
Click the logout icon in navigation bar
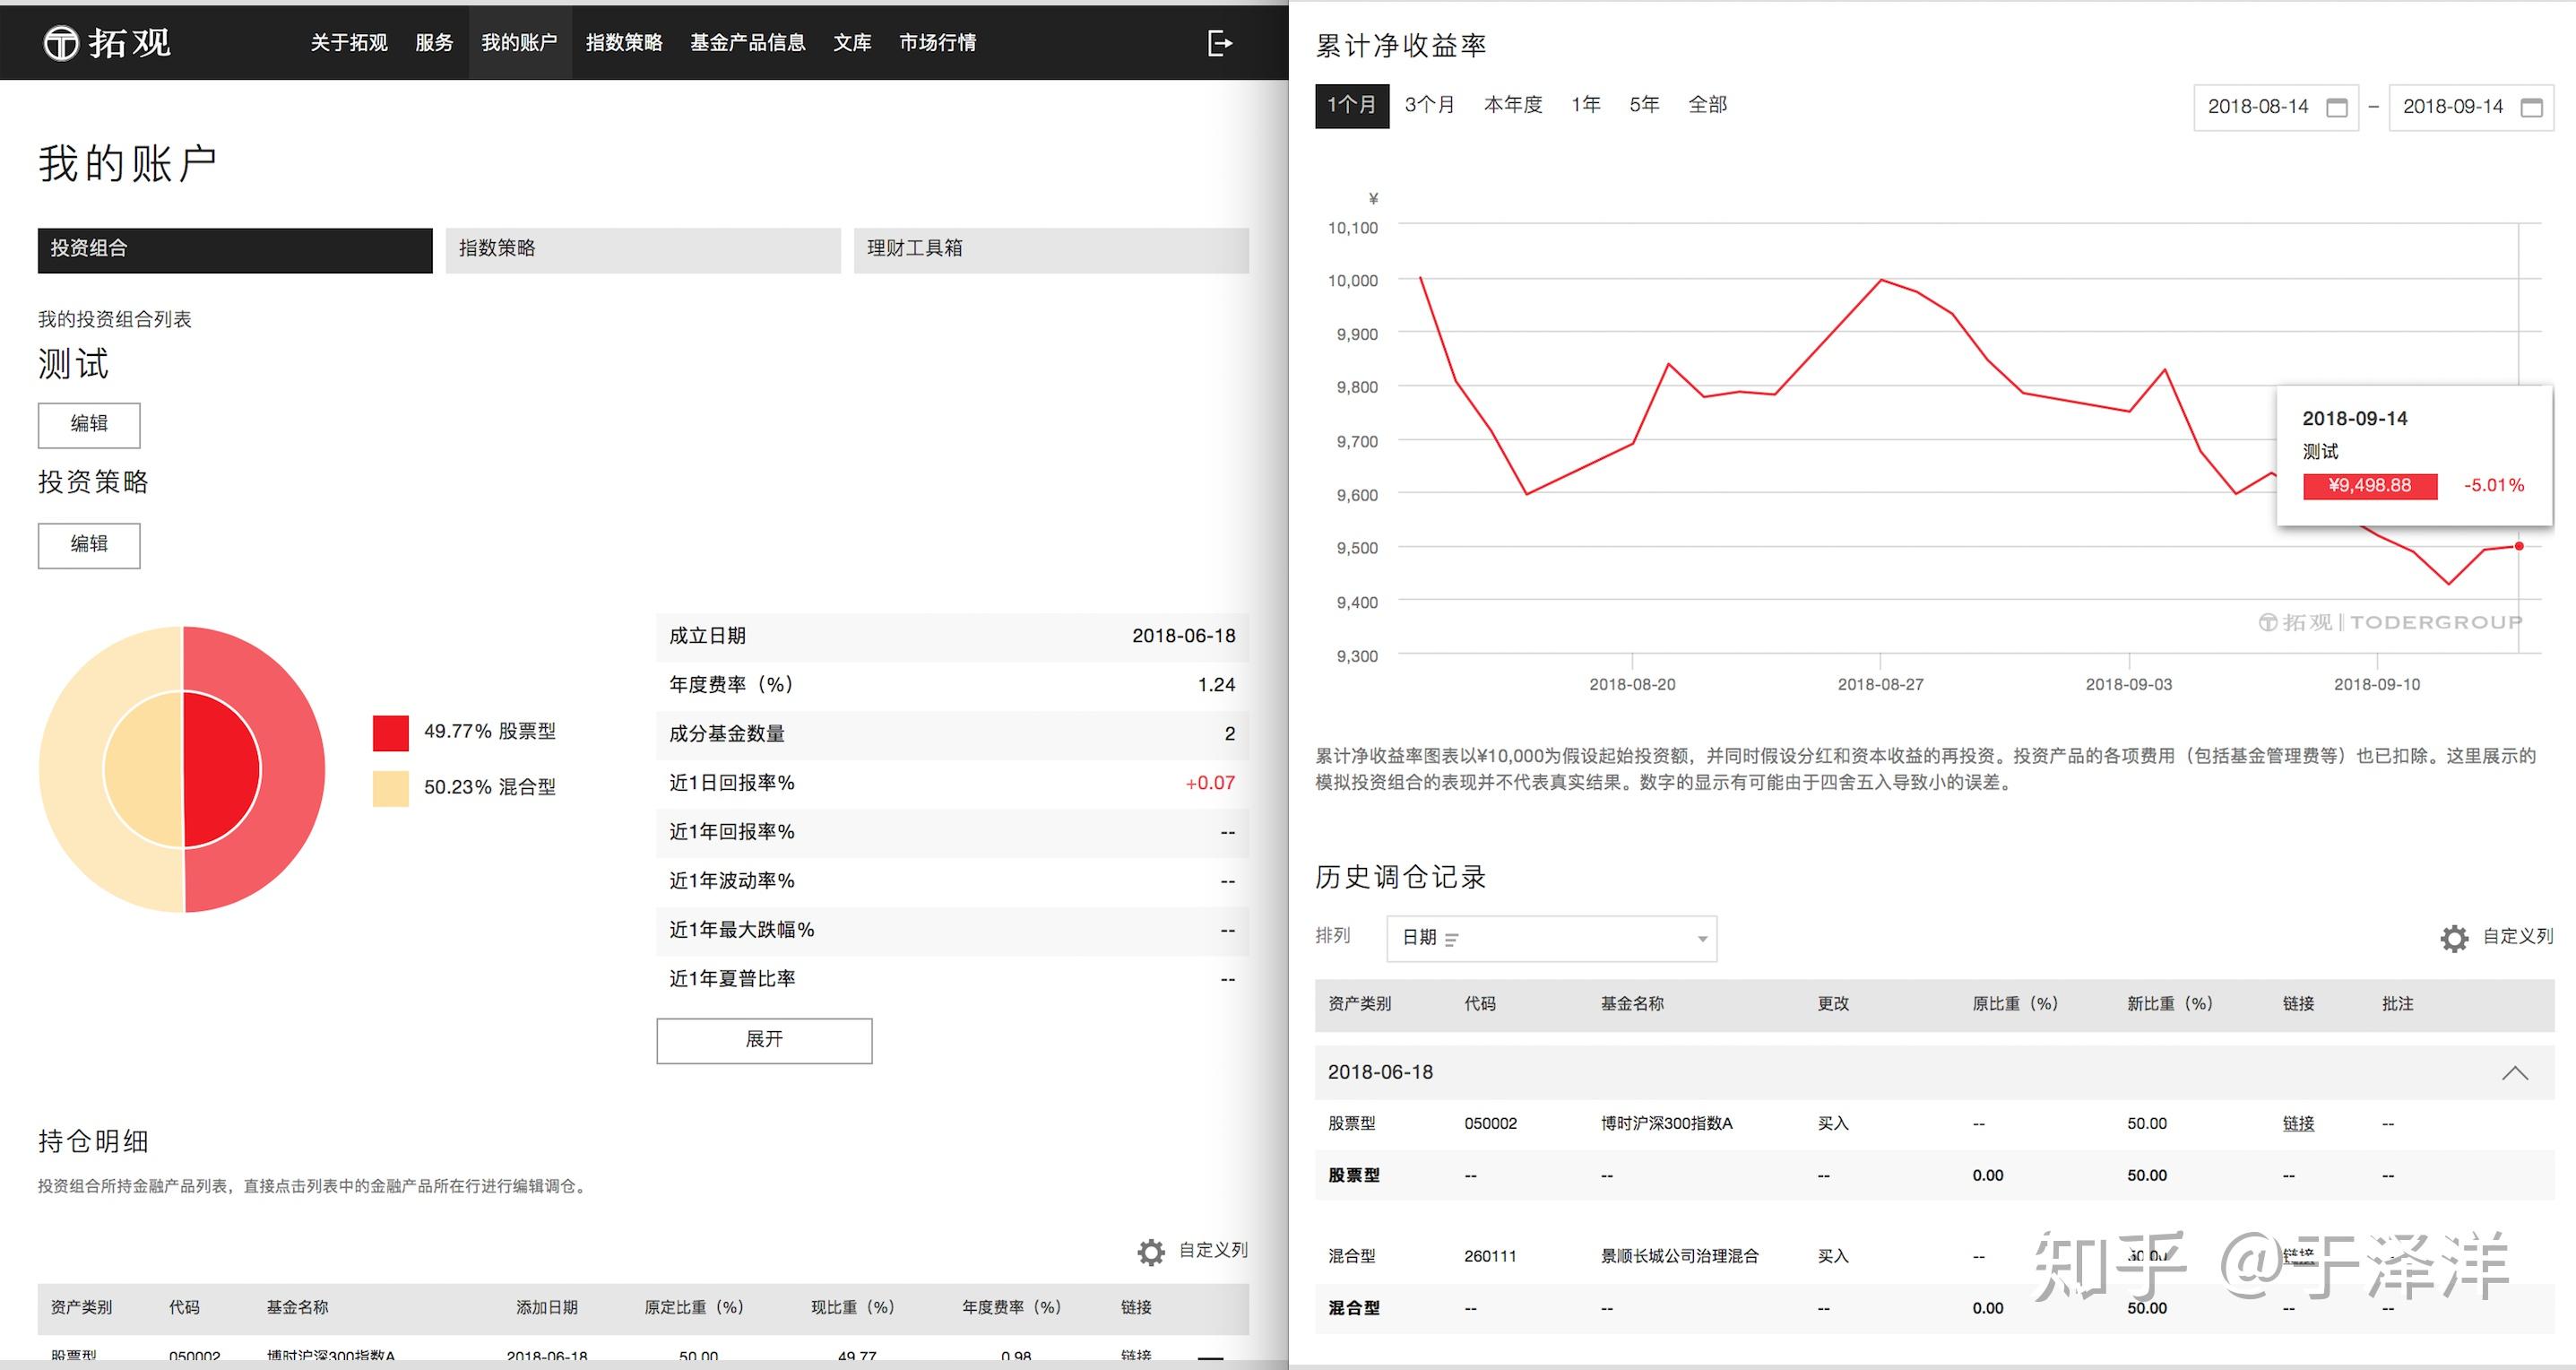1220,43
